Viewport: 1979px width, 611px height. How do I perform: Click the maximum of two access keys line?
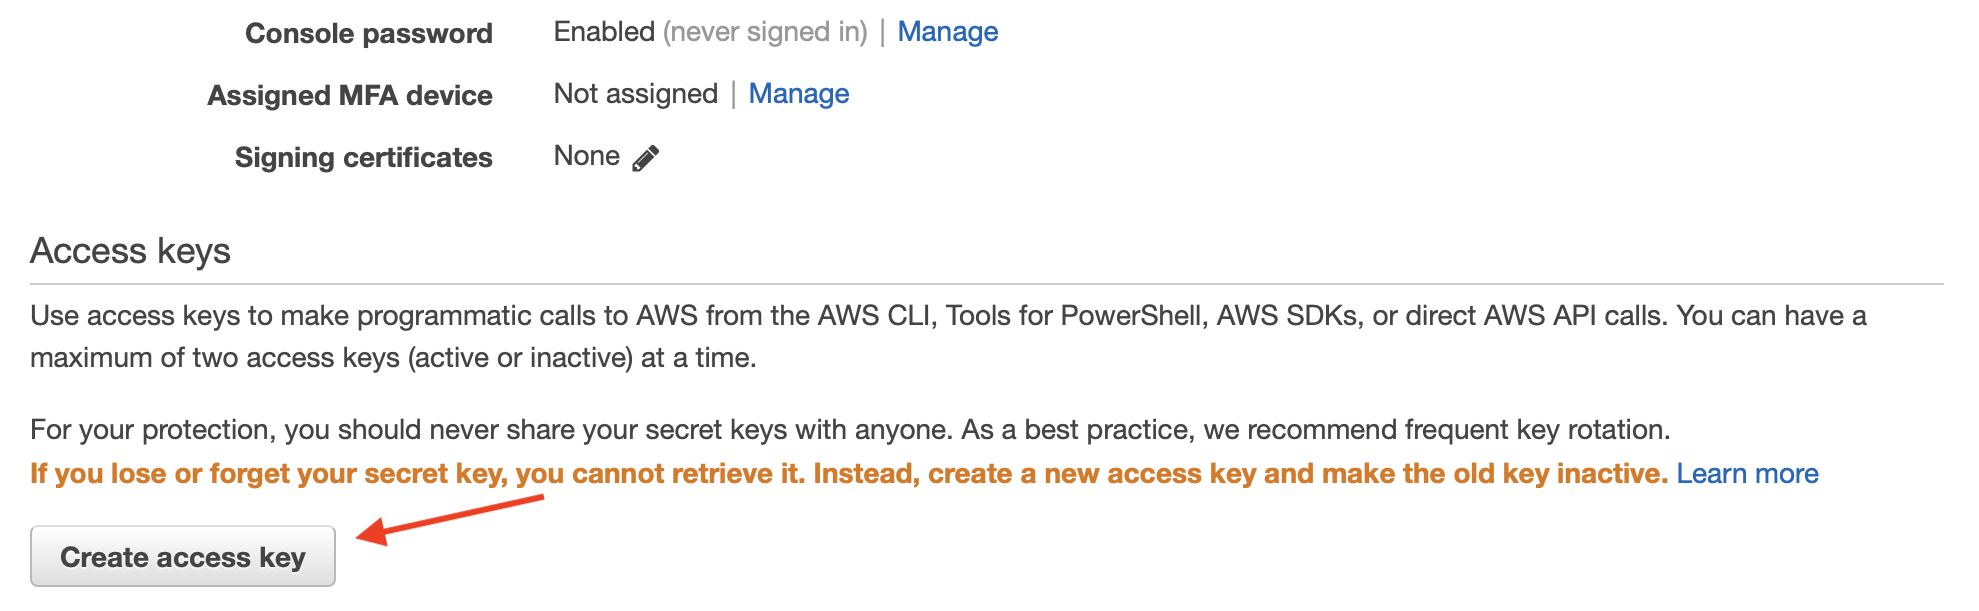point(393,358)
